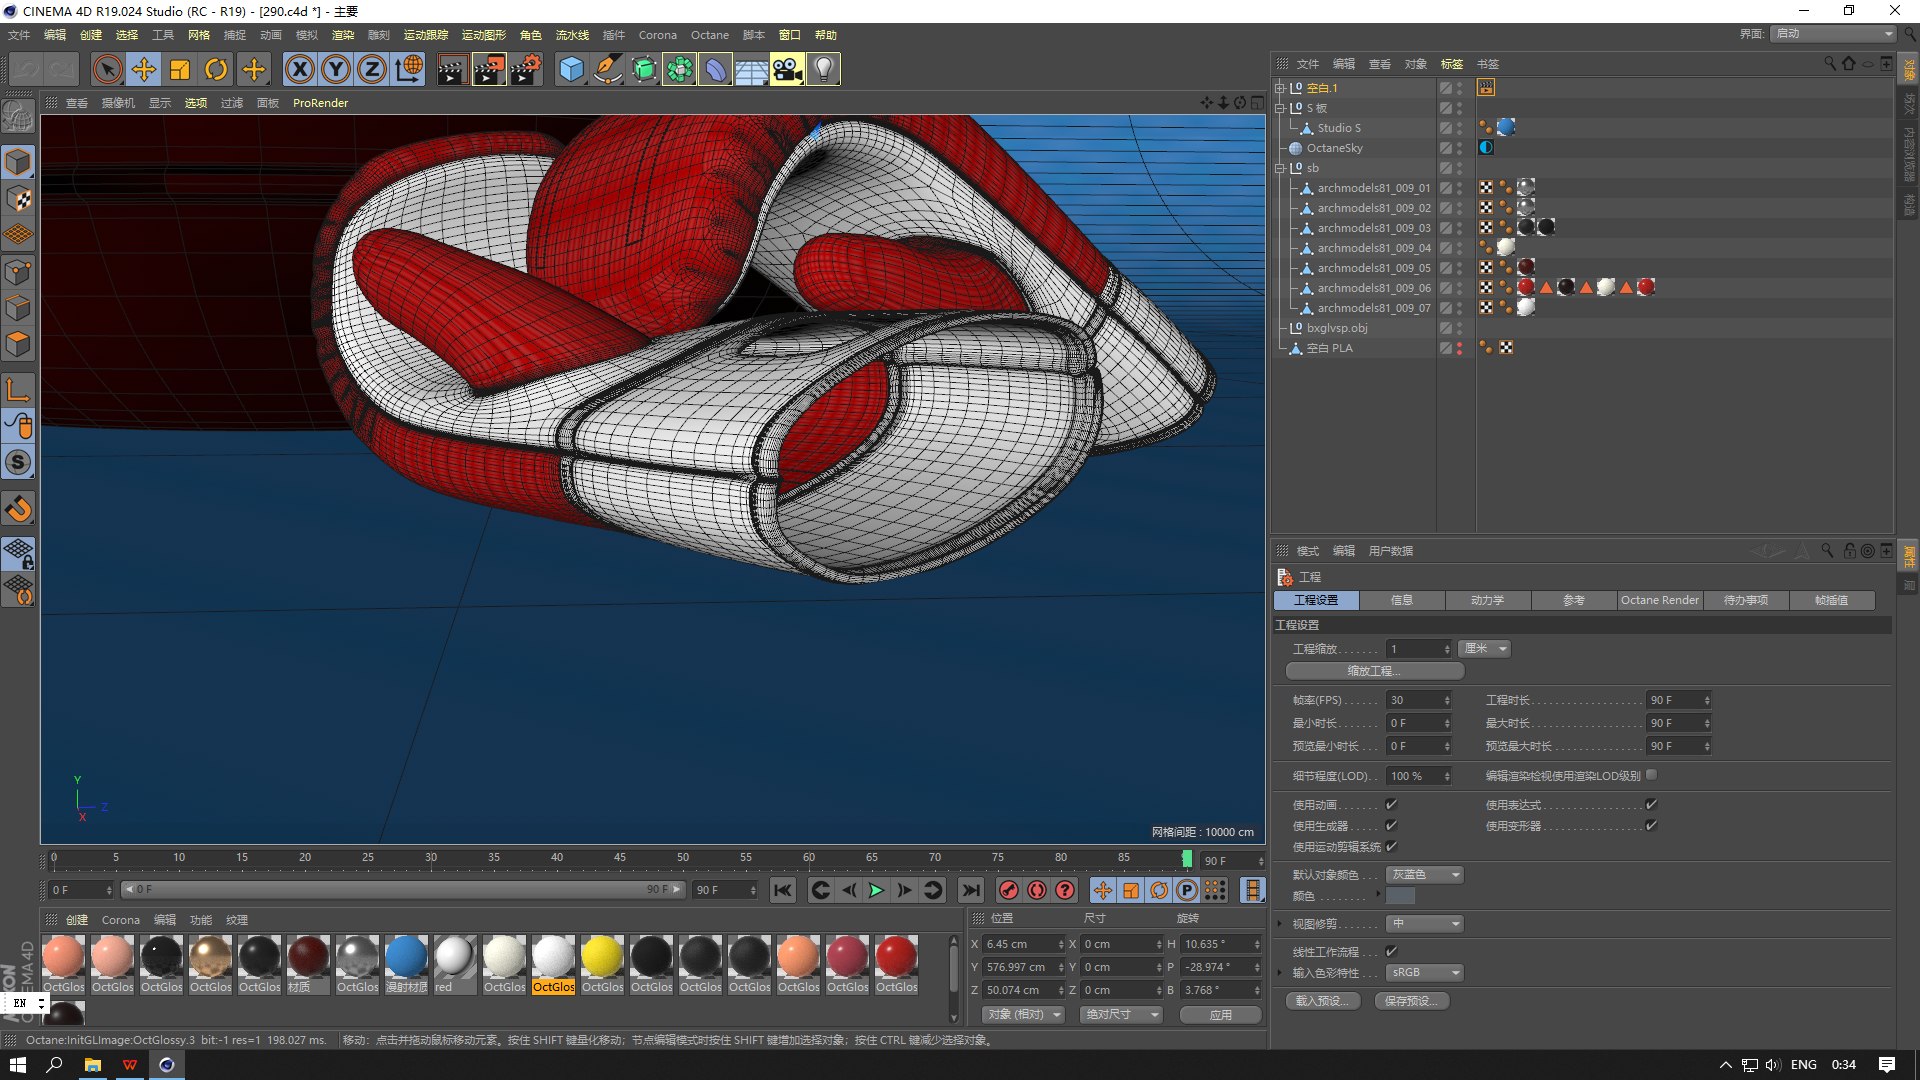Click the 缩放工程 button
1920x1080 pixels.
pos(1374,671)
